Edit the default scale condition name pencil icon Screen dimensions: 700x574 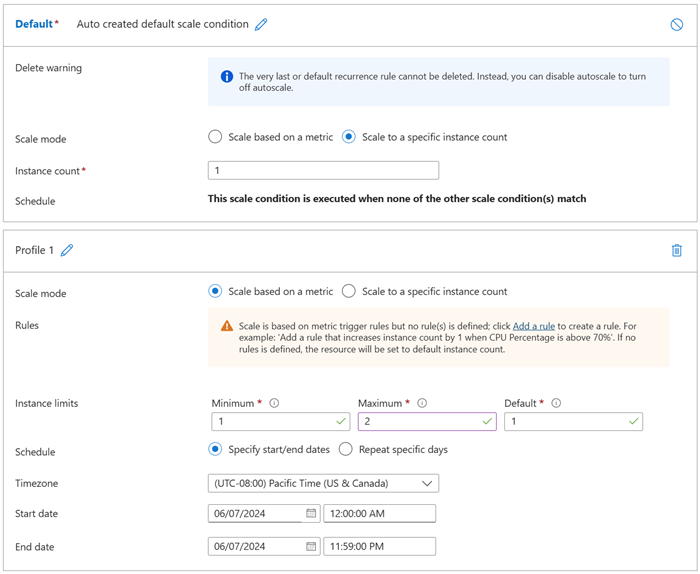[261, 25]
